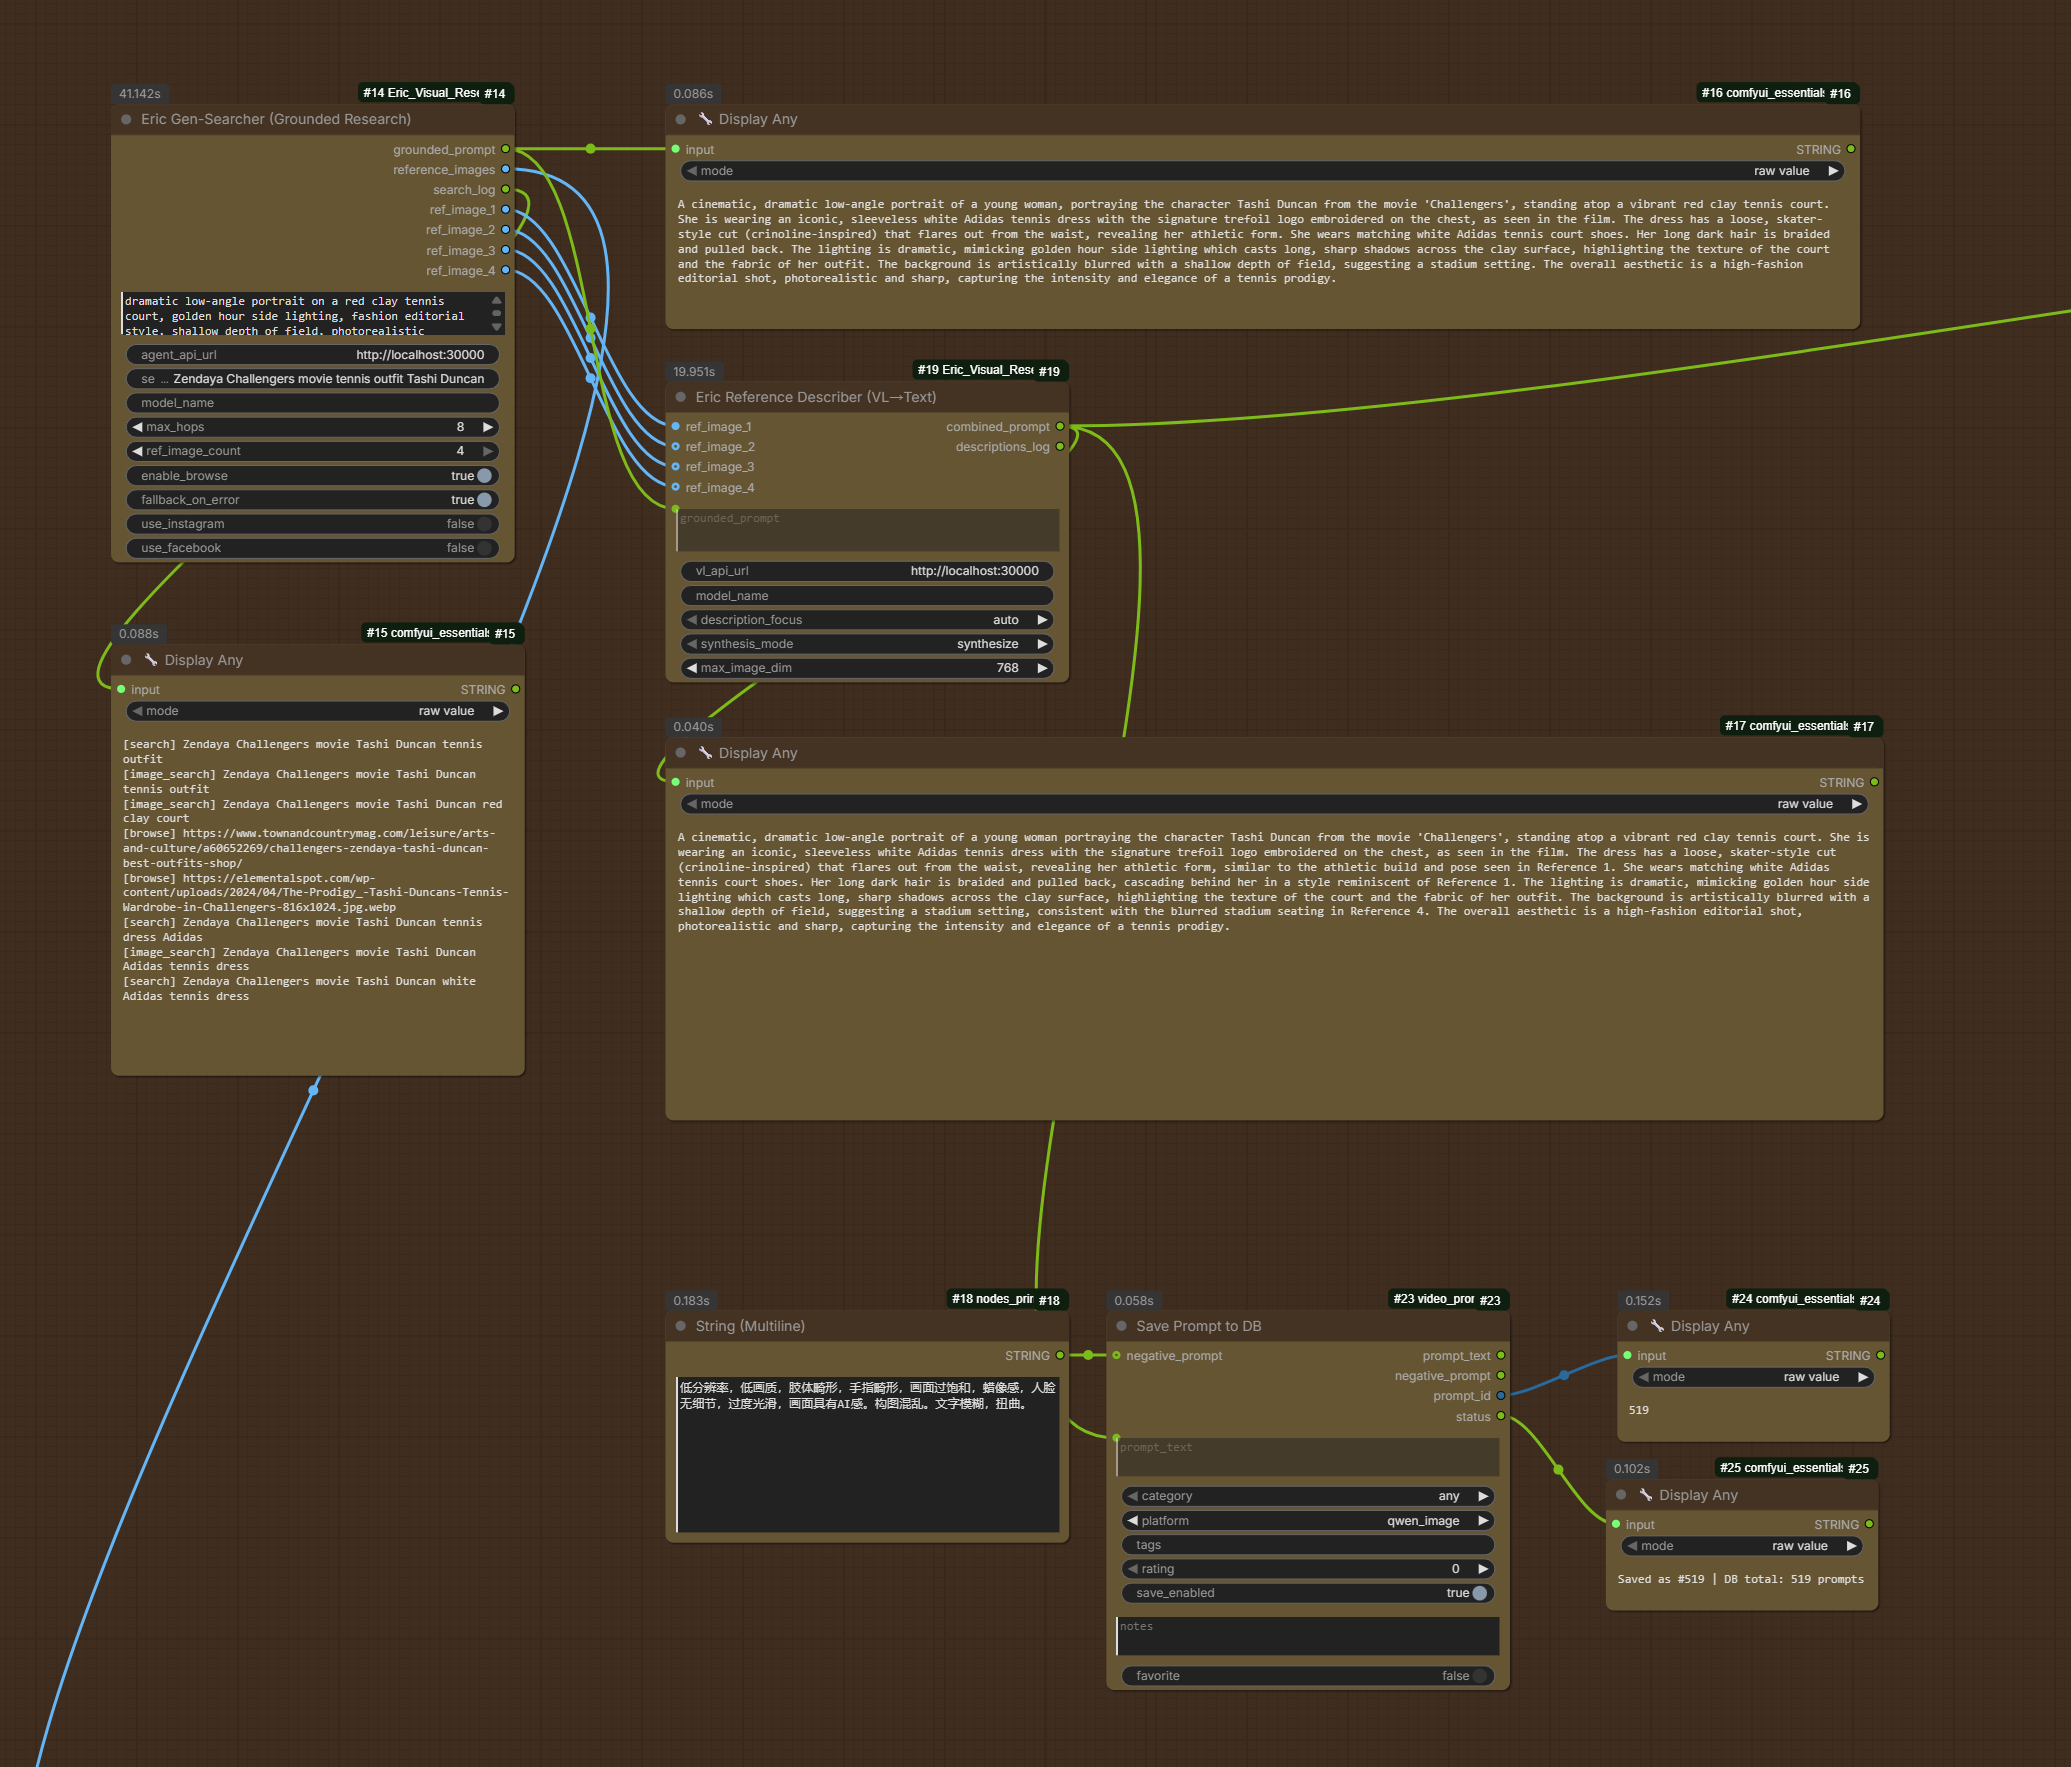Viewport: 2071px width, 1767px height.
Task: Toggle use_instagram switch
Action: click(485, 524)
